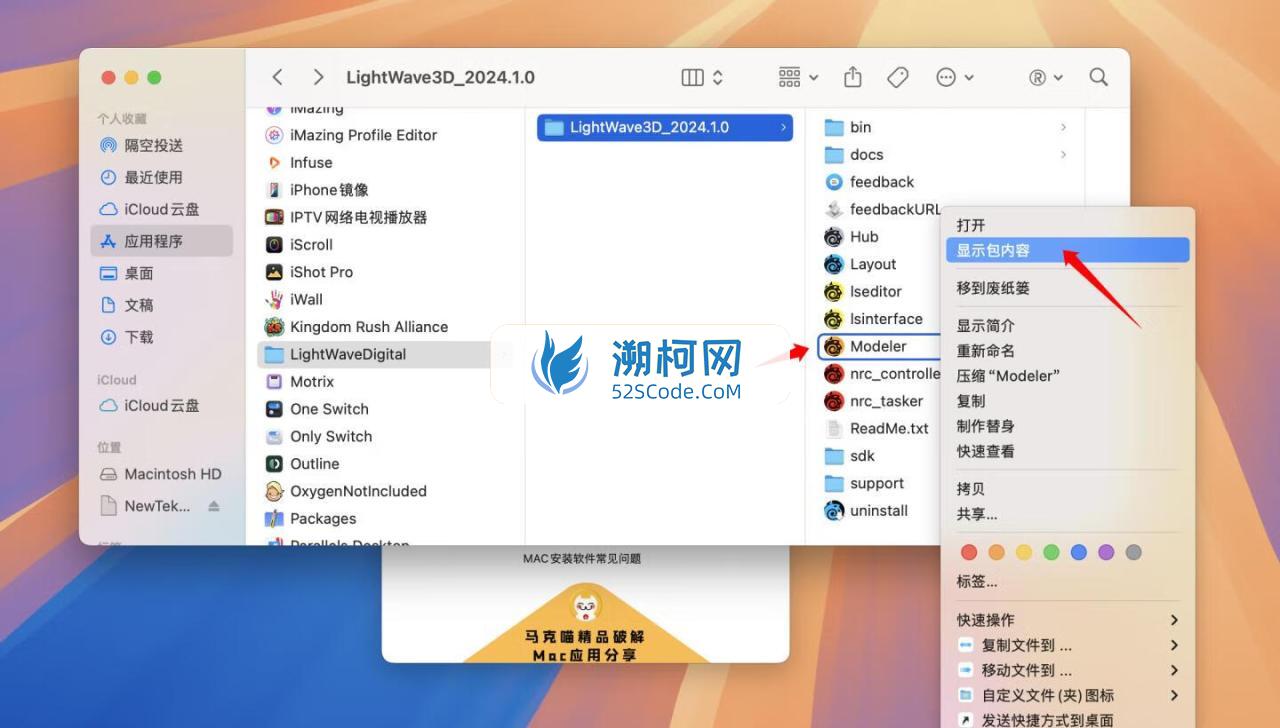Click the Finder search magnifier icon
The image size is (1280, 728).
tap(1098, 77)
